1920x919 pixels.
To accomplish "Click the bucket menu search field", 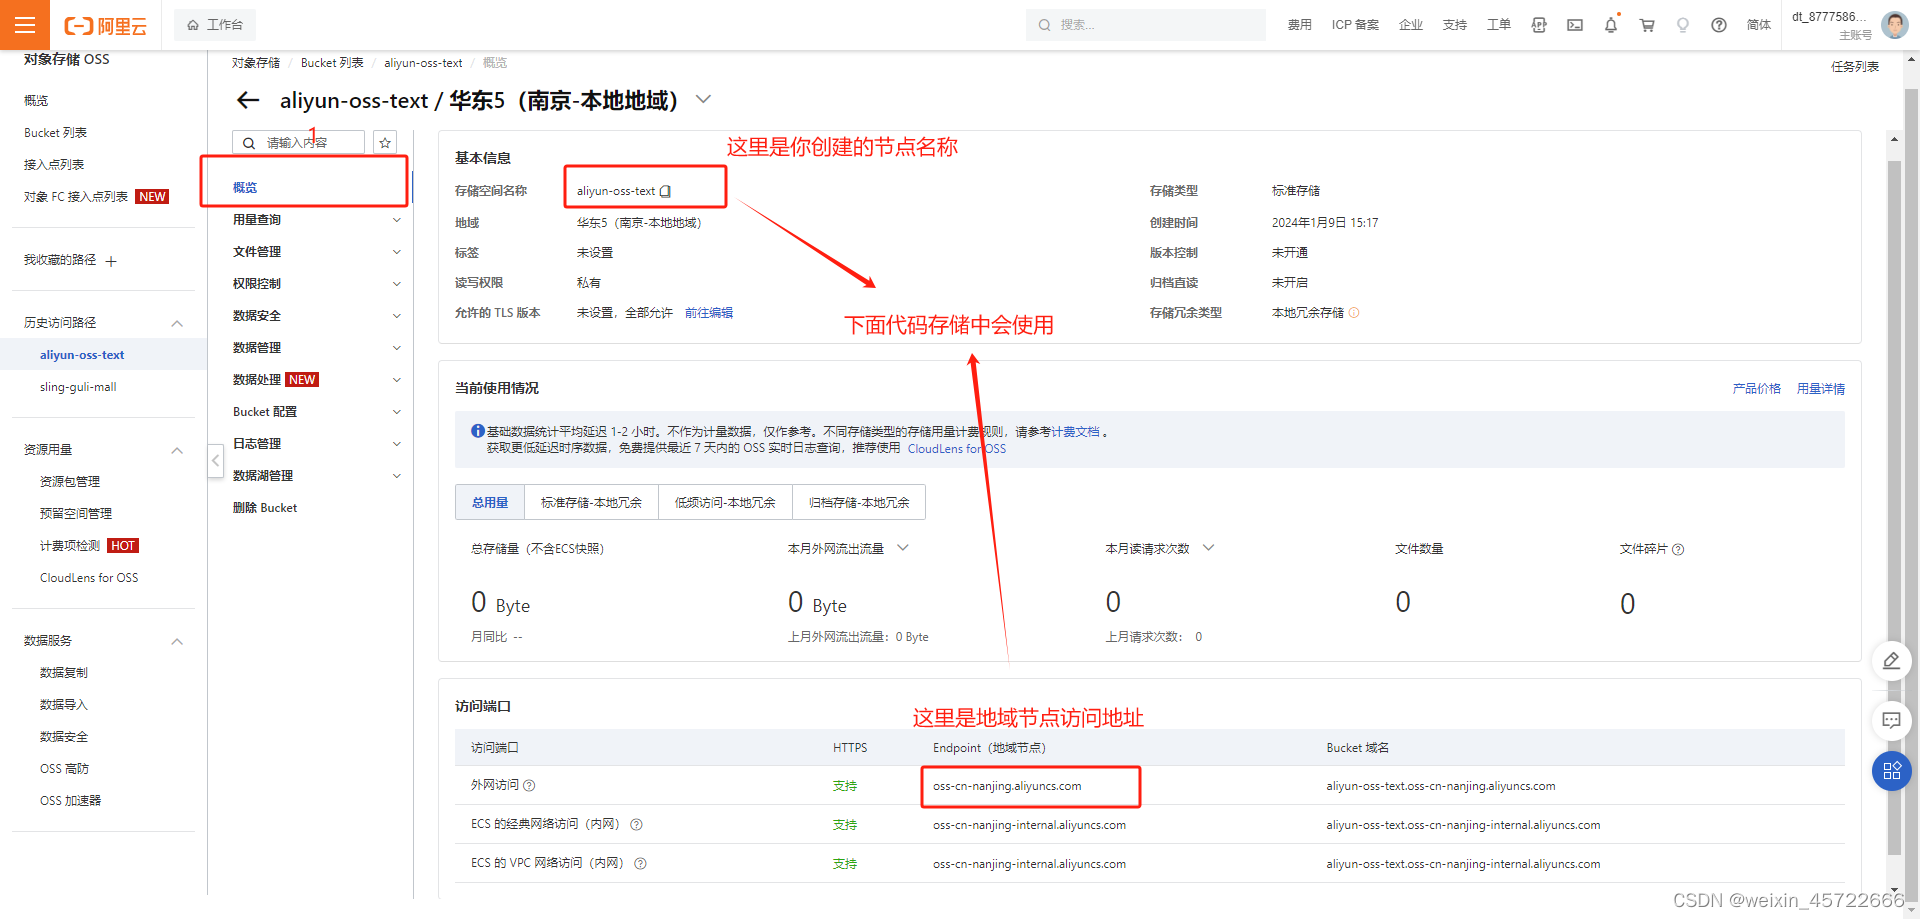I will point(298,143).
